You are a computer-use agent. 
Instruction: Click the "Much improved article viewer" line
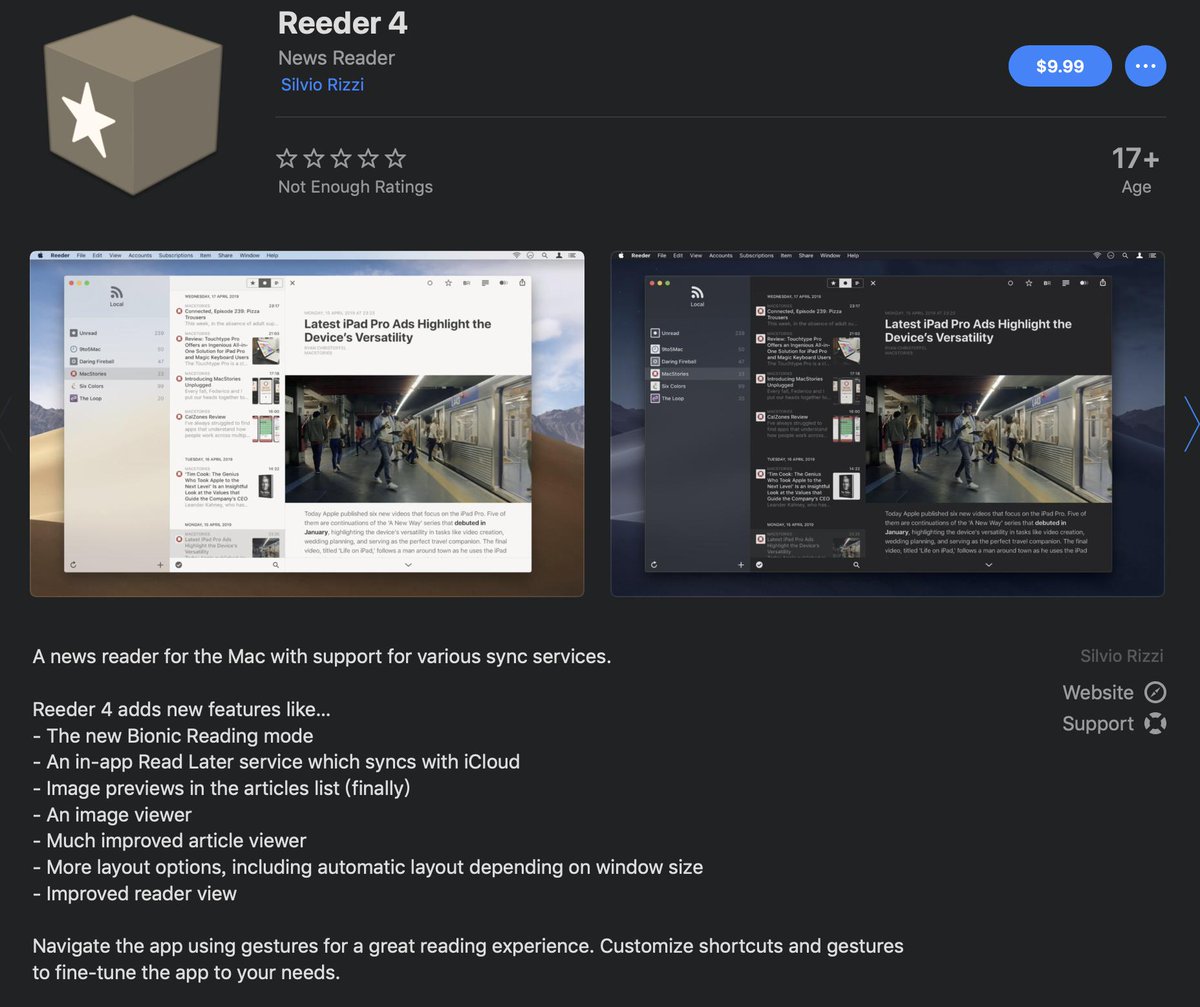pos(170,841)
